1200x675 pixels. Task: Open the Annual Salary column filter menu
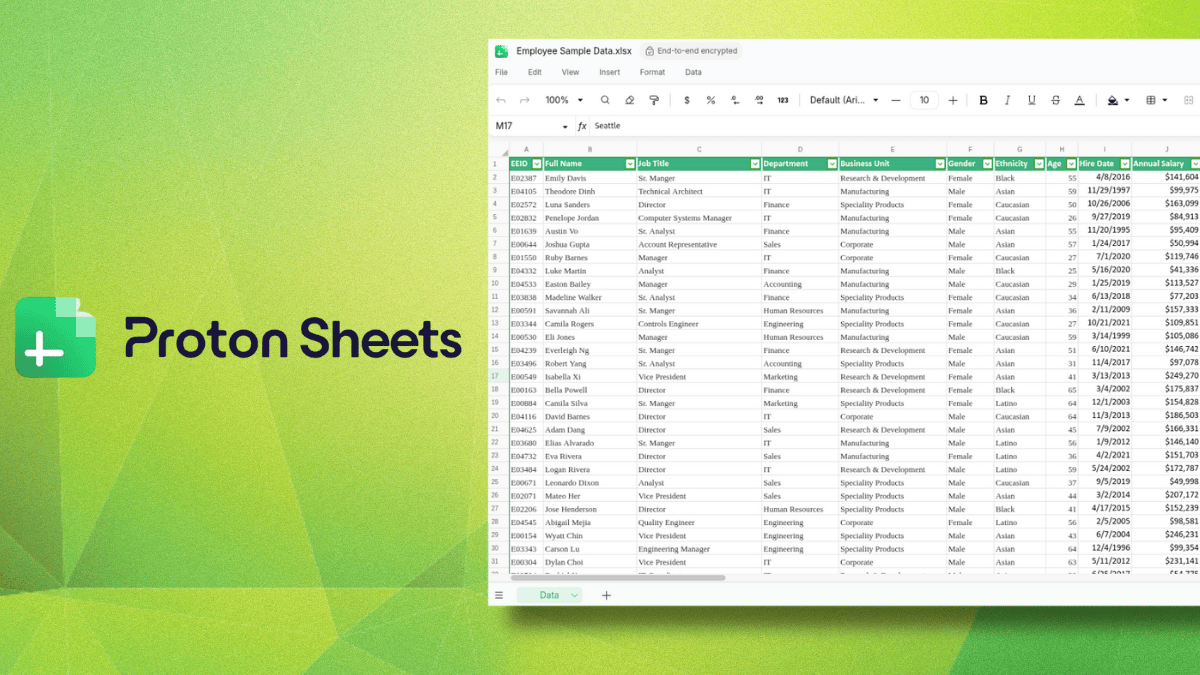point(1196,163)
